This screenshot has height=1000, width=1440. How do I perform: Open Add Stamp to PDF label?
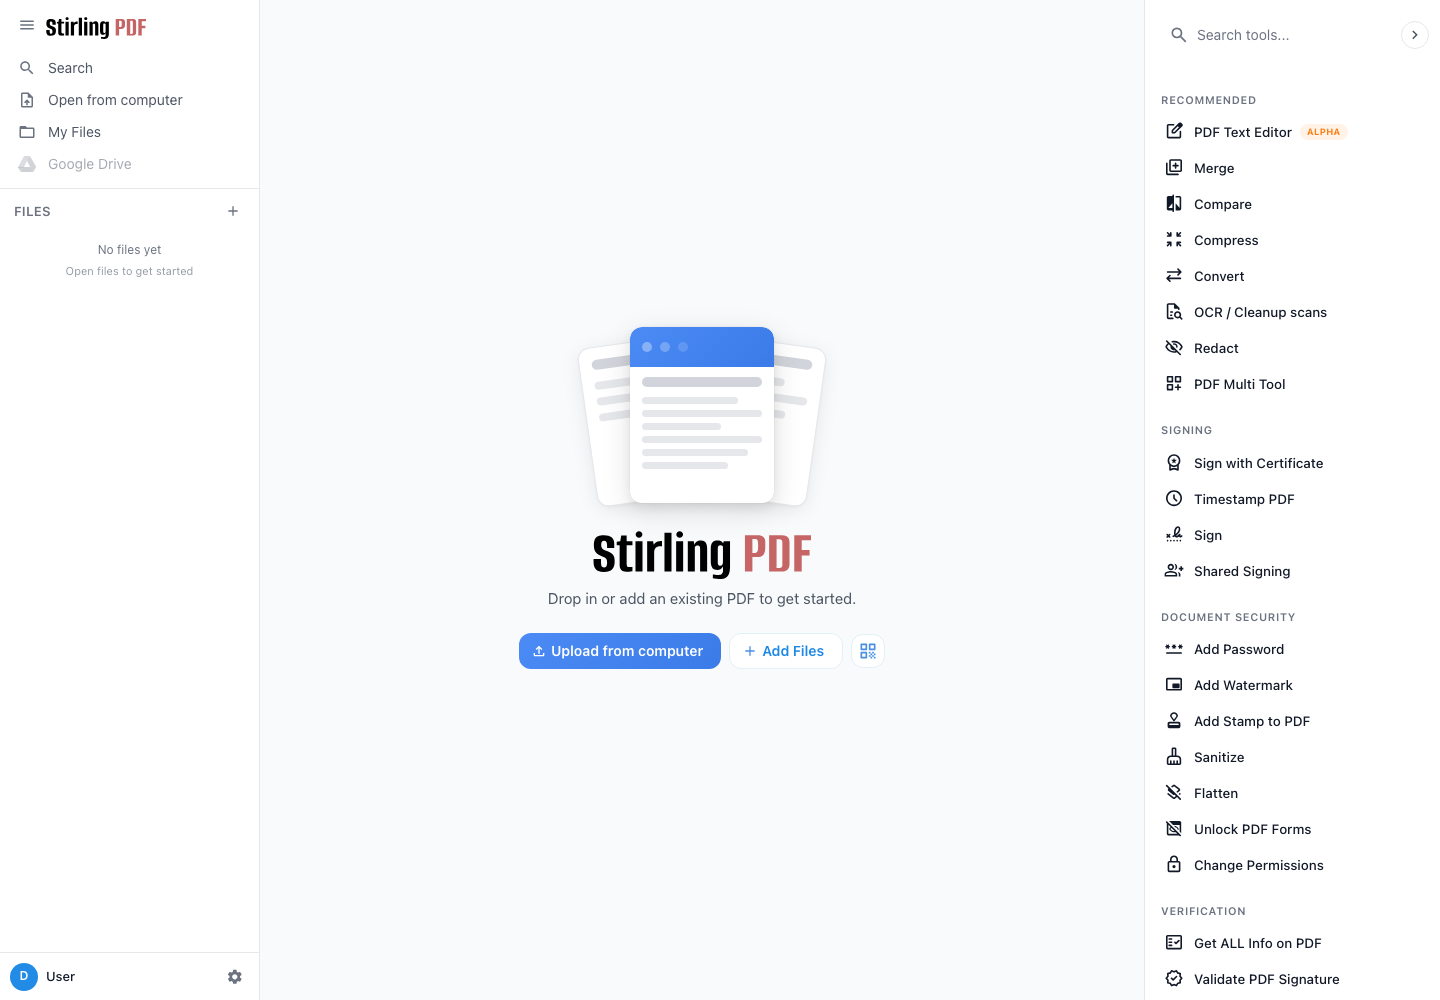click(1252, 721)
